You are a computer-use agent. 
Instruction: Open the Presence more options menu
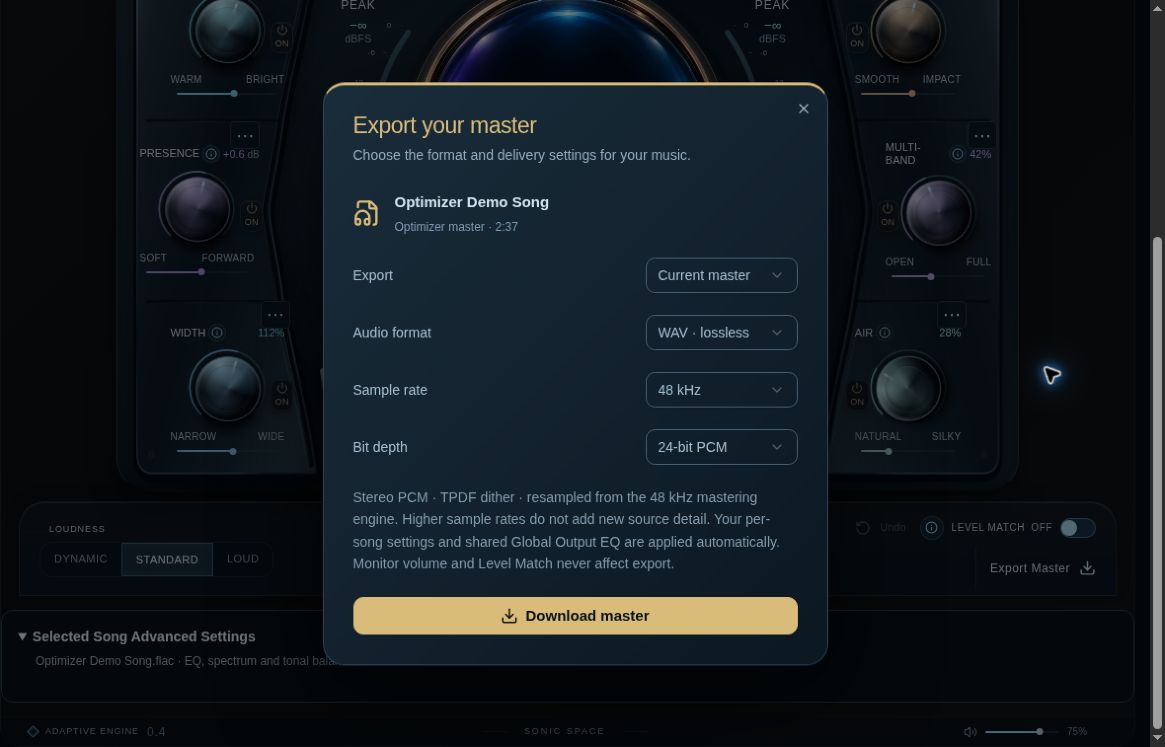point(244,136)
